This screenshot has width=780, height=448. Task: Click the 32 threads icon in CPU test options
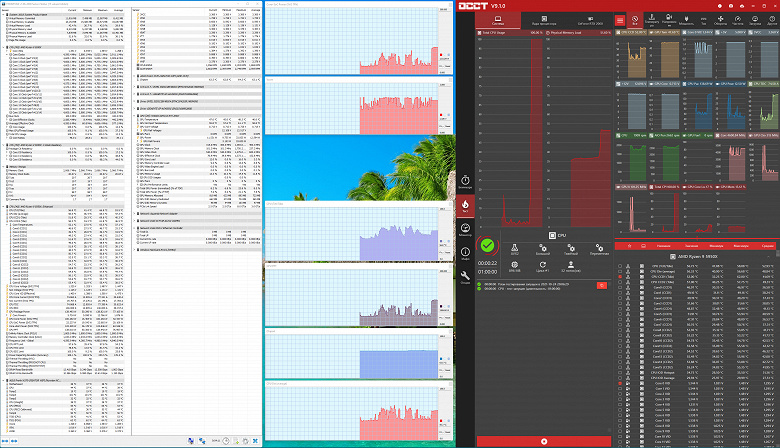point(571,267)
